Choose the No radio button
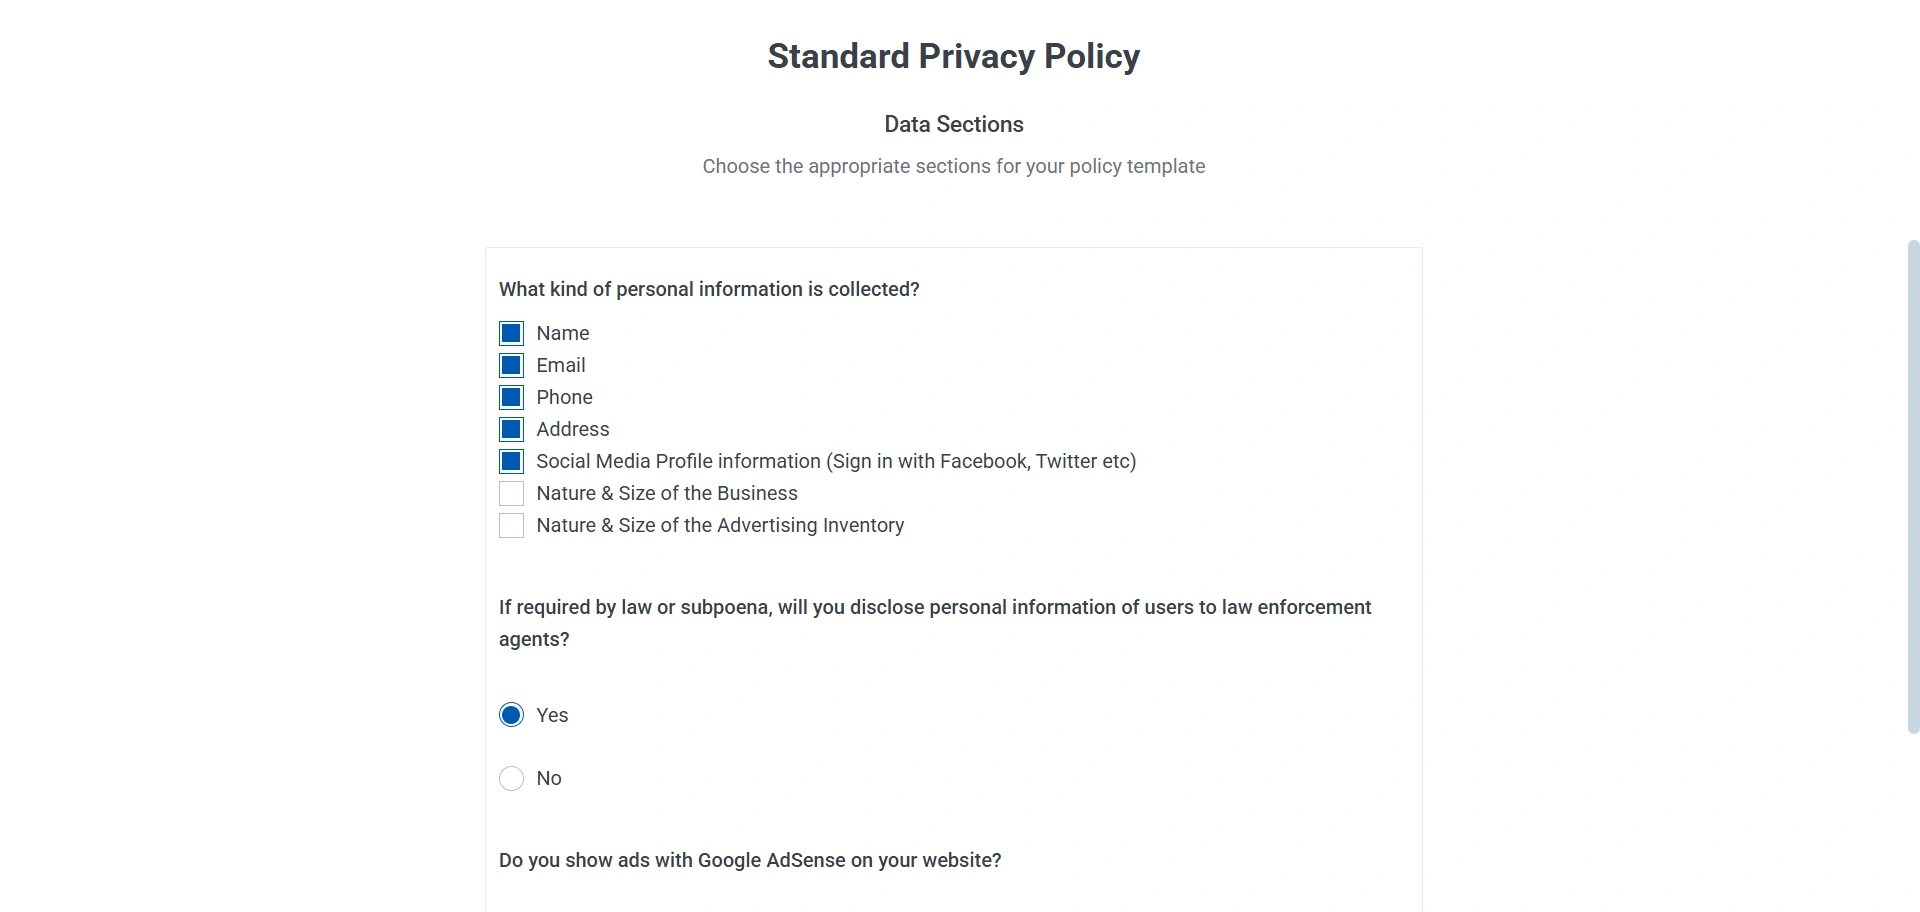The height and width of the screenshot is (912, 1920). pyautogui.click(x=511, y=778)
